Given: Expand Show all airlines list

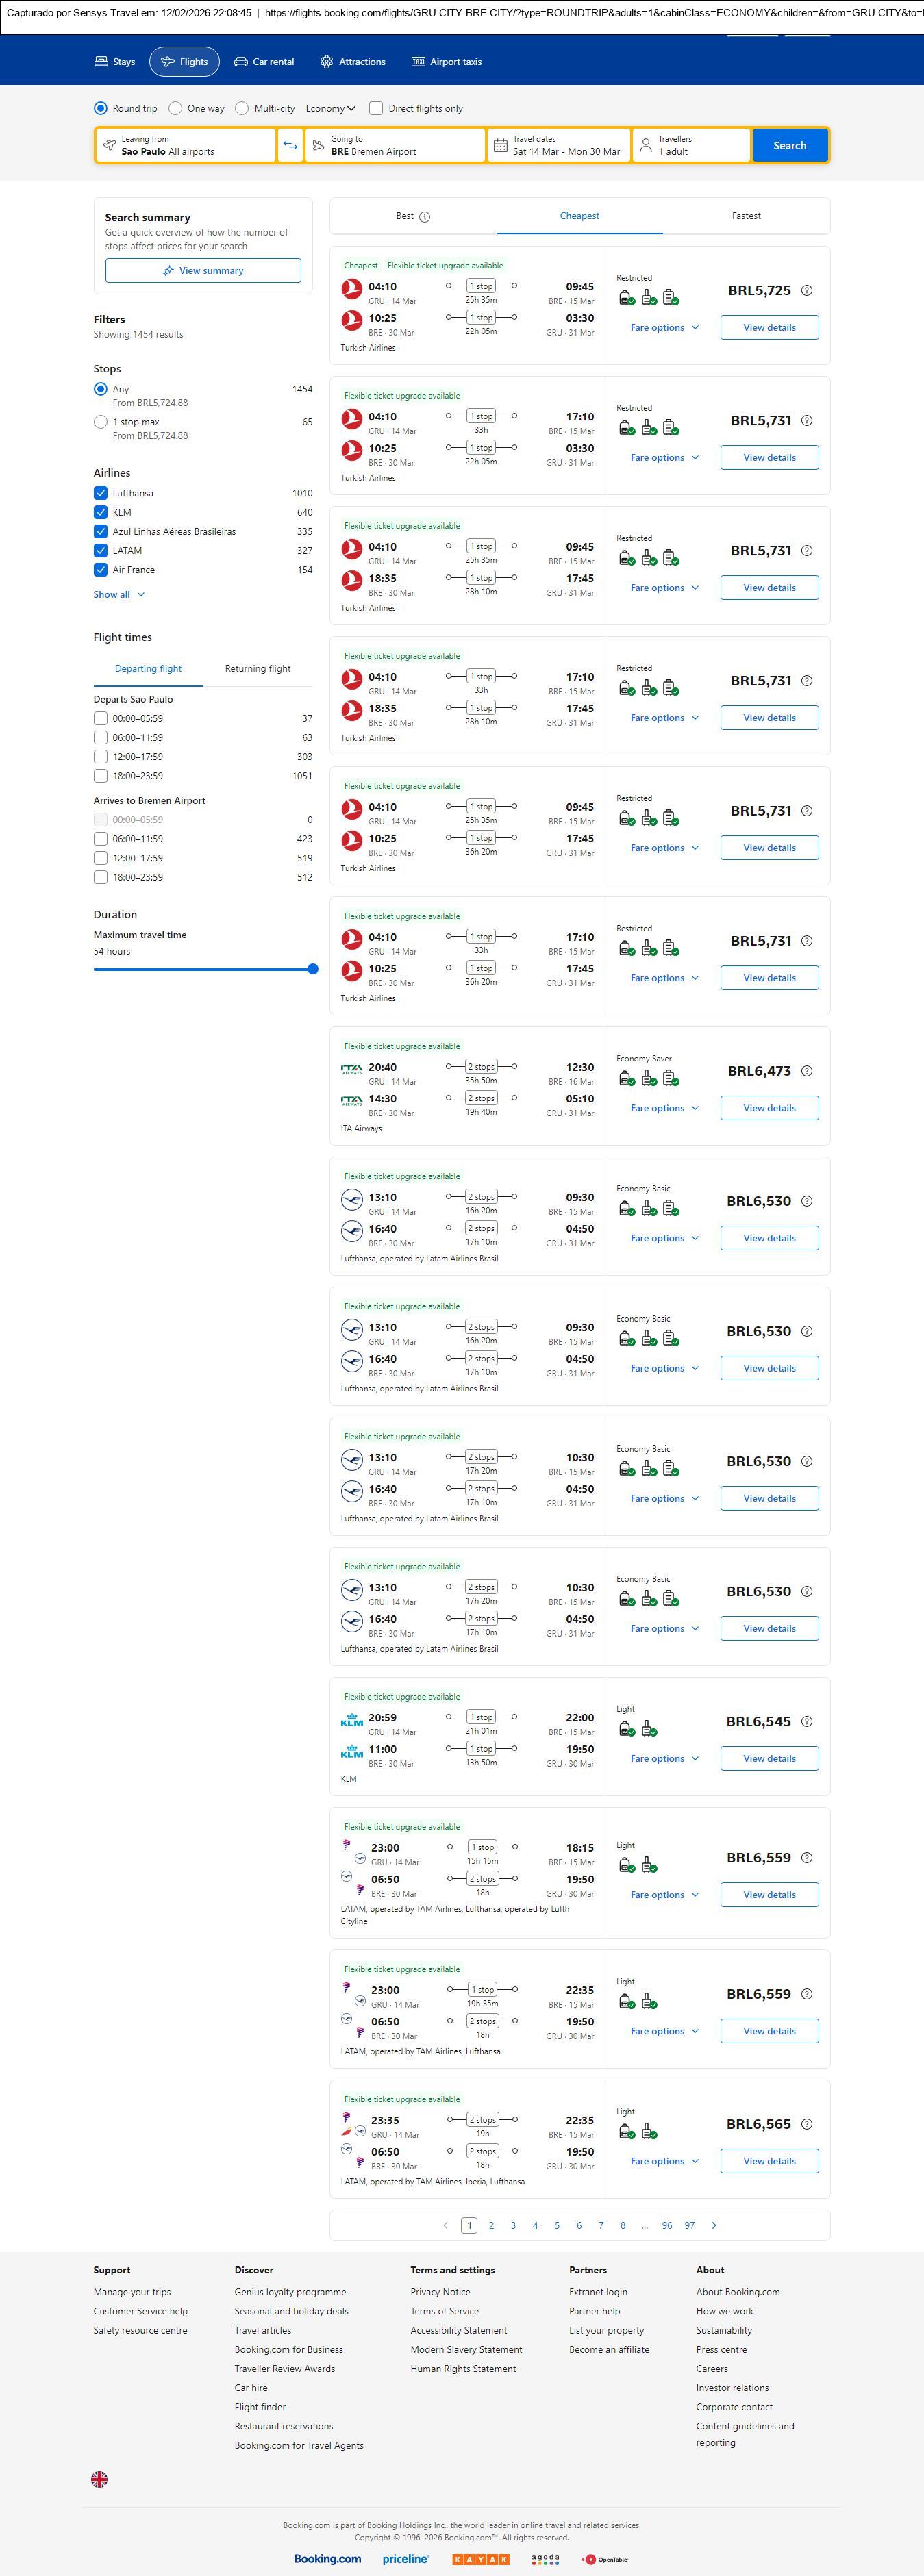Looking at the screenshot, I should coord(119,594).
